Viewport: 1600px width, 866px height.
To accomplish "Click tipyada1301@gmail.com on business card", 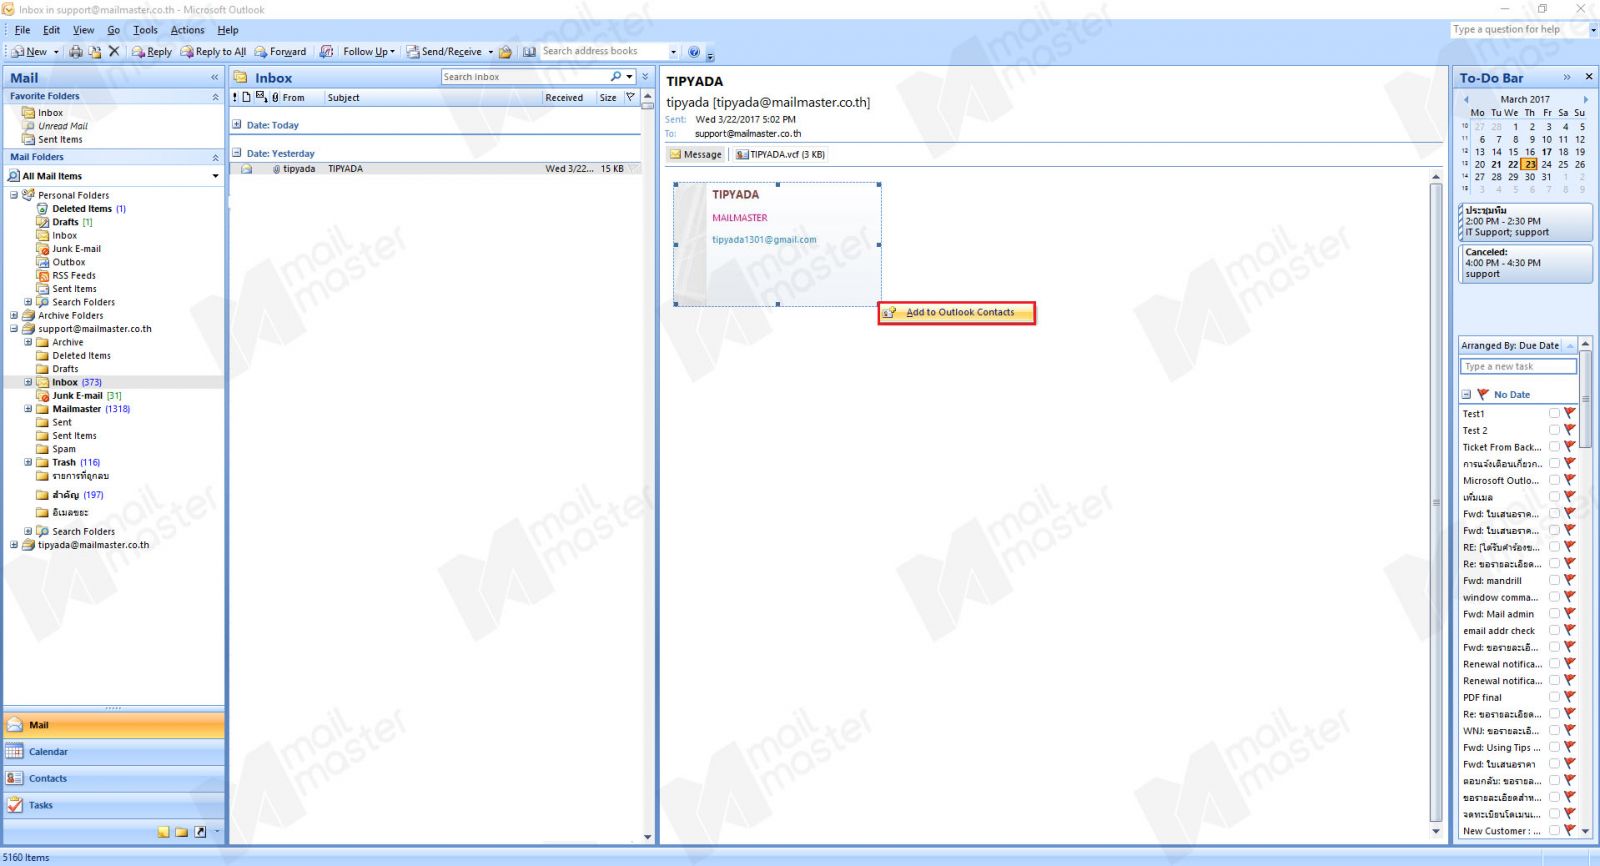I will (x=764, y=240).
